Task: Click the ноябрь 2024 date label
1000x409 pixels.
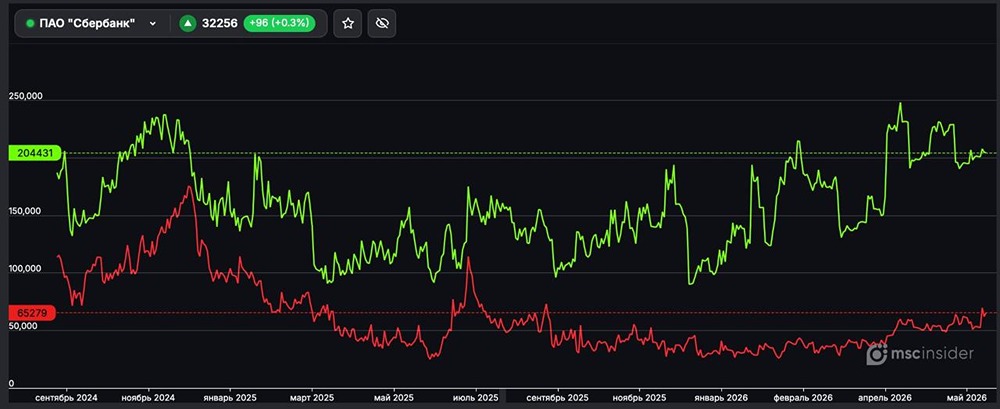Action: click(148, 398)
